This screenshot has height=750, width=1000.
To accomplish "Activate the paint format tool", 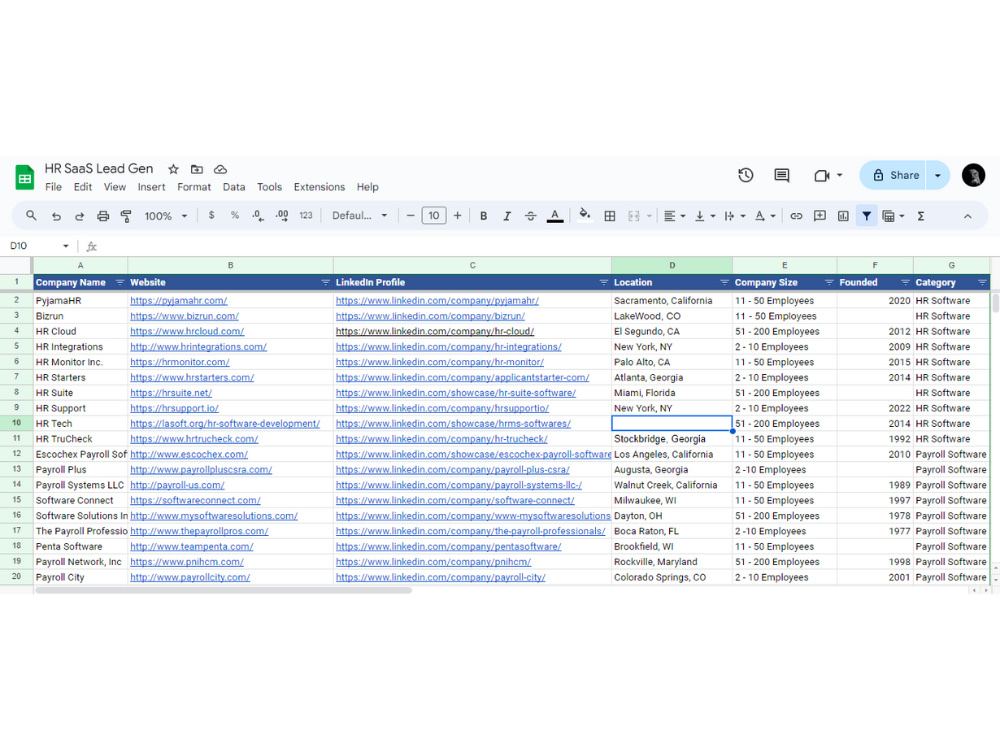I will click(126, 216).
